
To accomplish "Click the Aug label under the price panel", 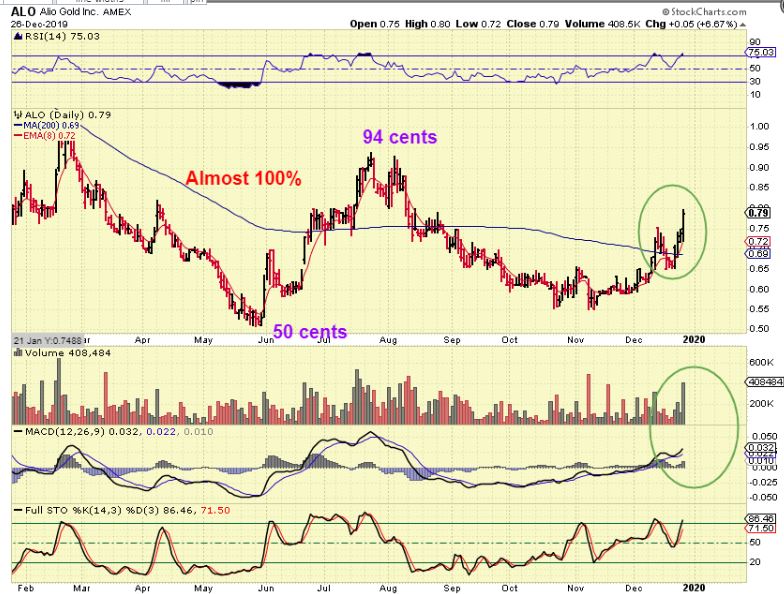I will 388,340.
